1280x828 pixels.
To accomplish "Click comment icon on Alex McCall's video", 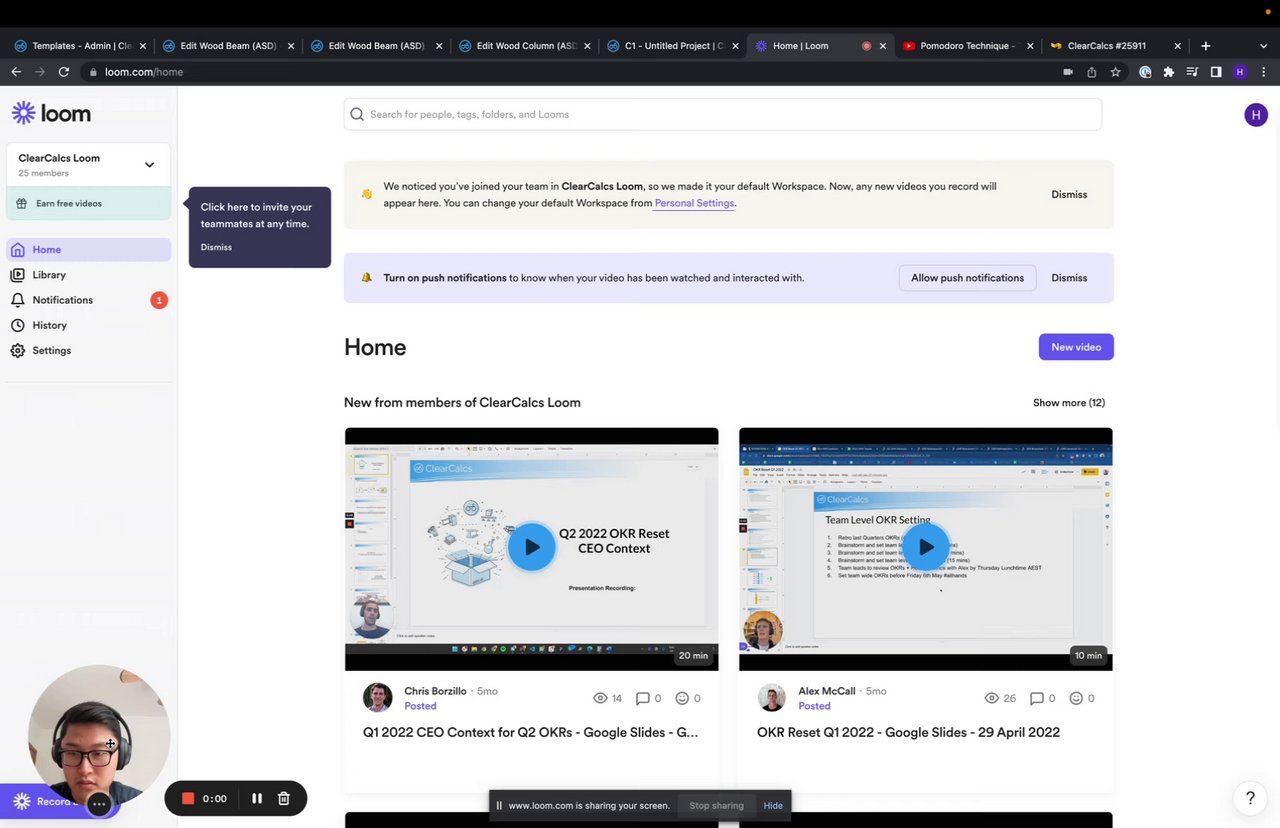I will 1037,698.
